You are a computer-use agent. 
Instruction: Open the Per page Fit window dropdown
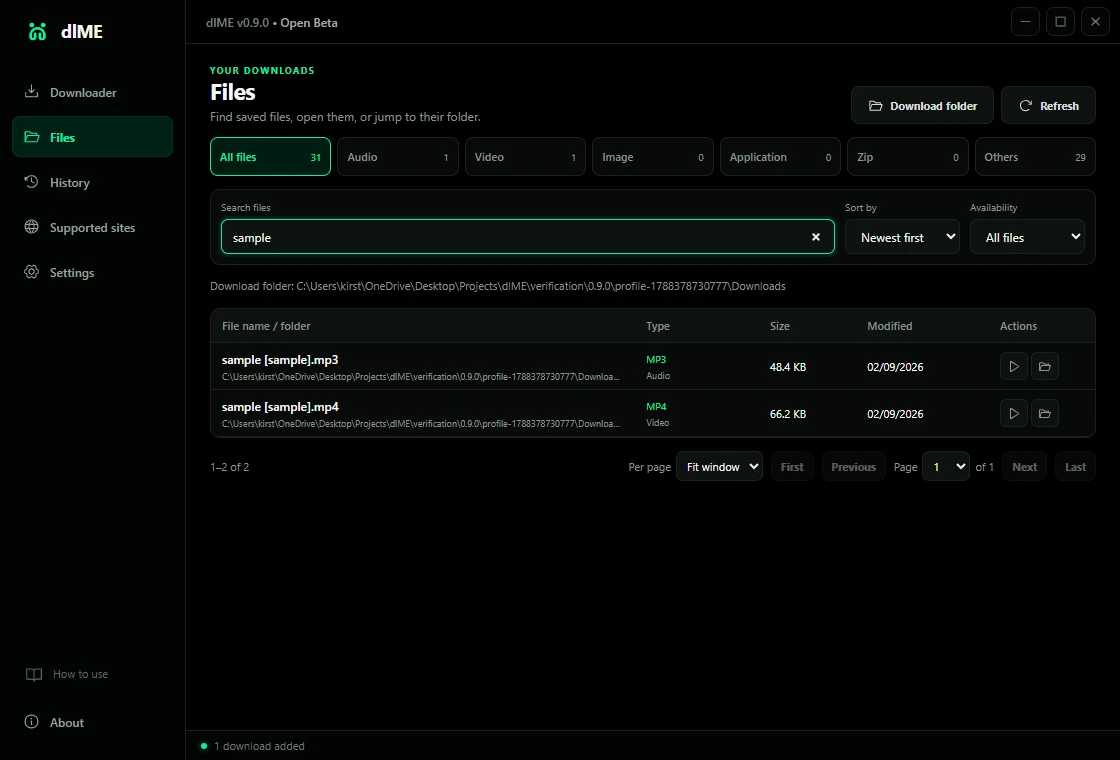point(719,466)
